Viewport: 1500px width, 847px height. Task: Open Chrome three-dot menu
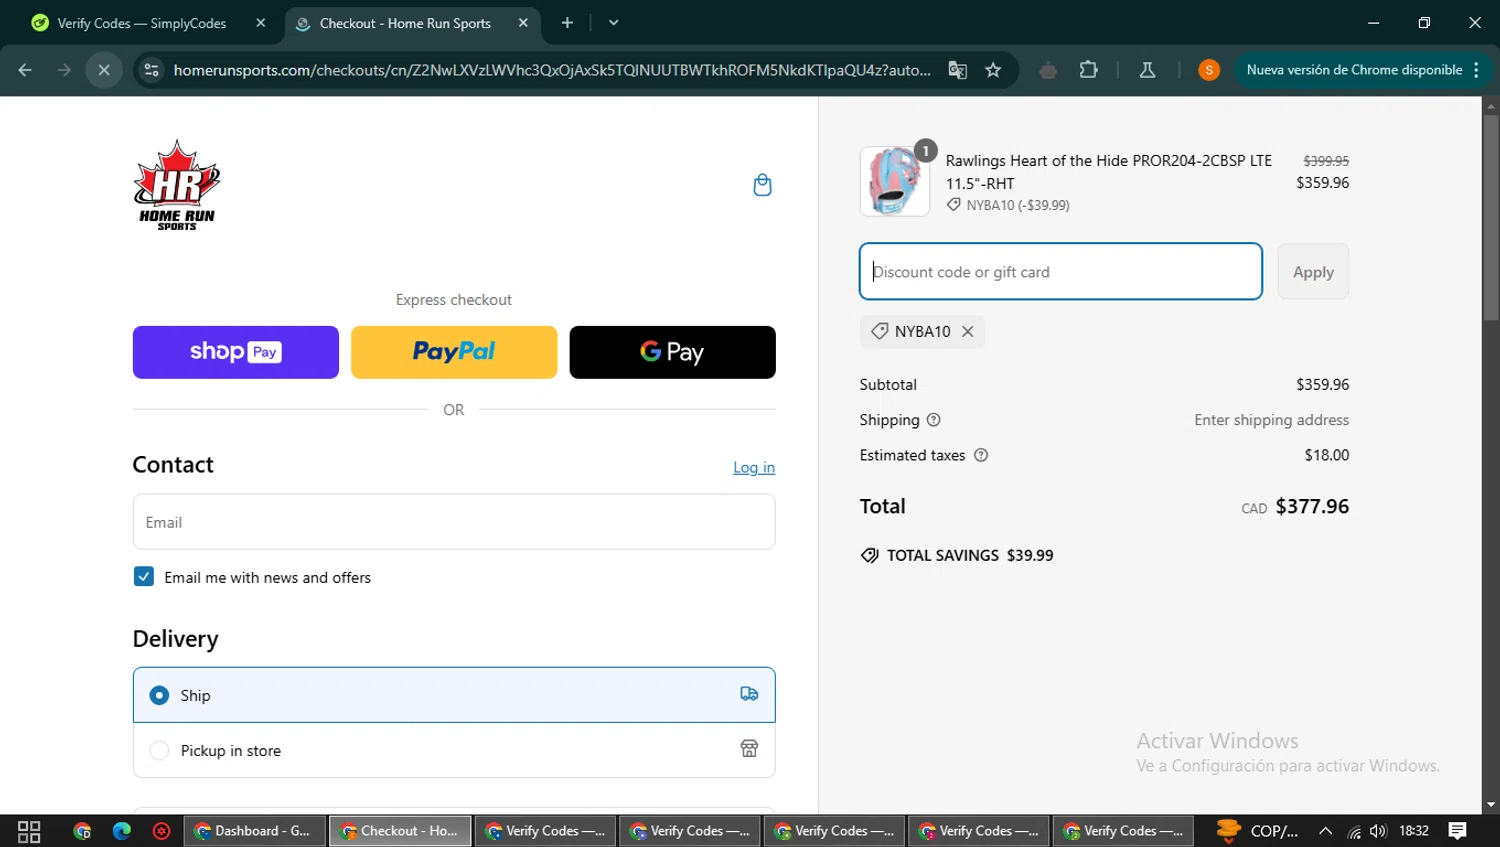(1477, 70)
